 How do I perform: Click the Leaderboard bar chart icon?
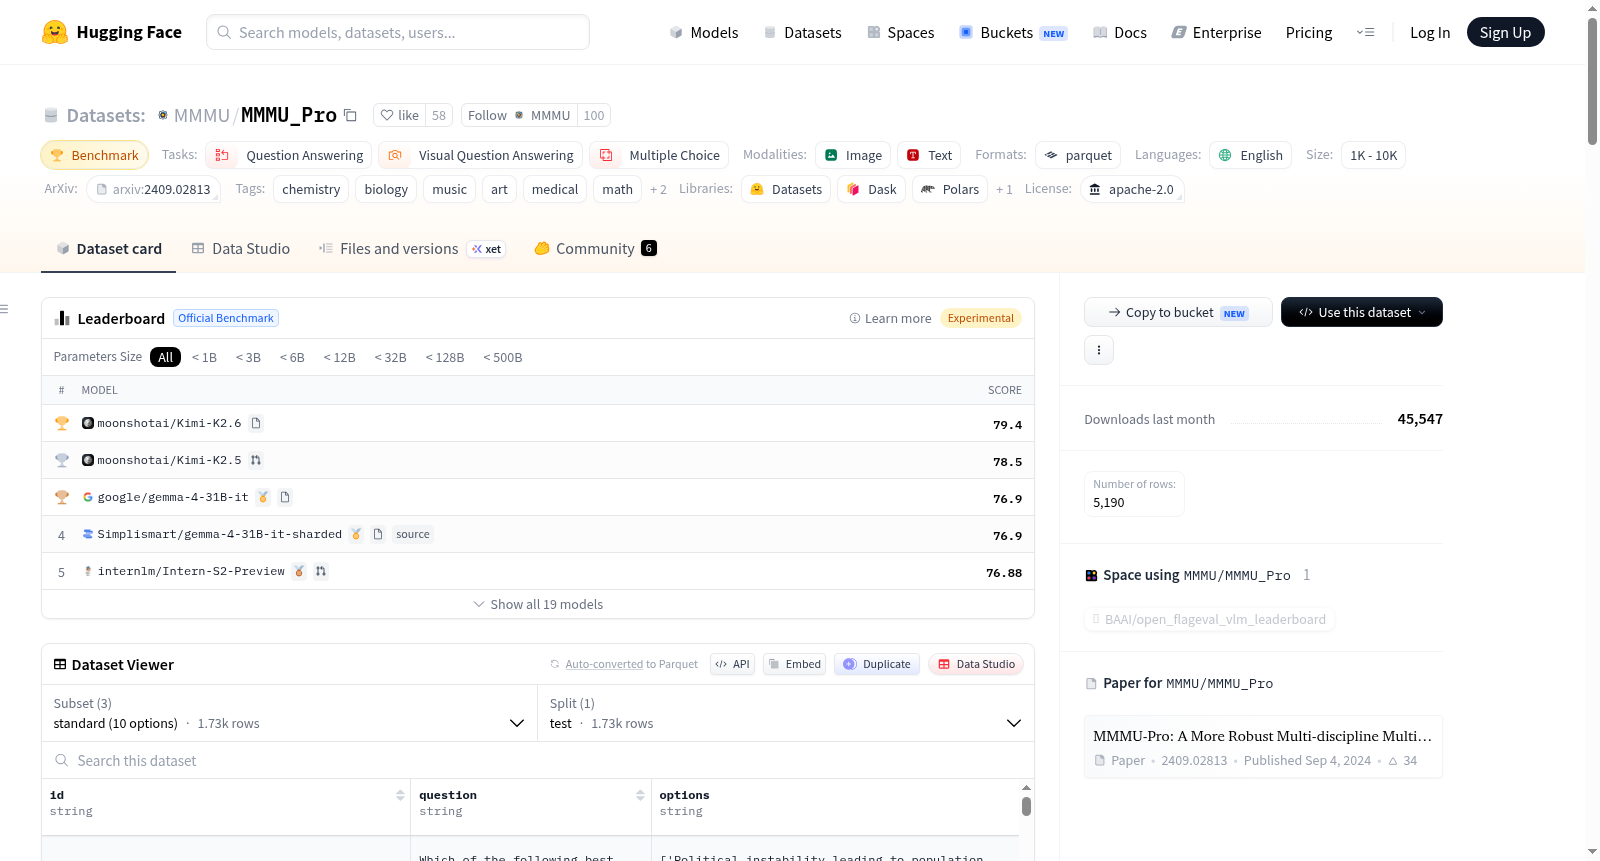62,318
